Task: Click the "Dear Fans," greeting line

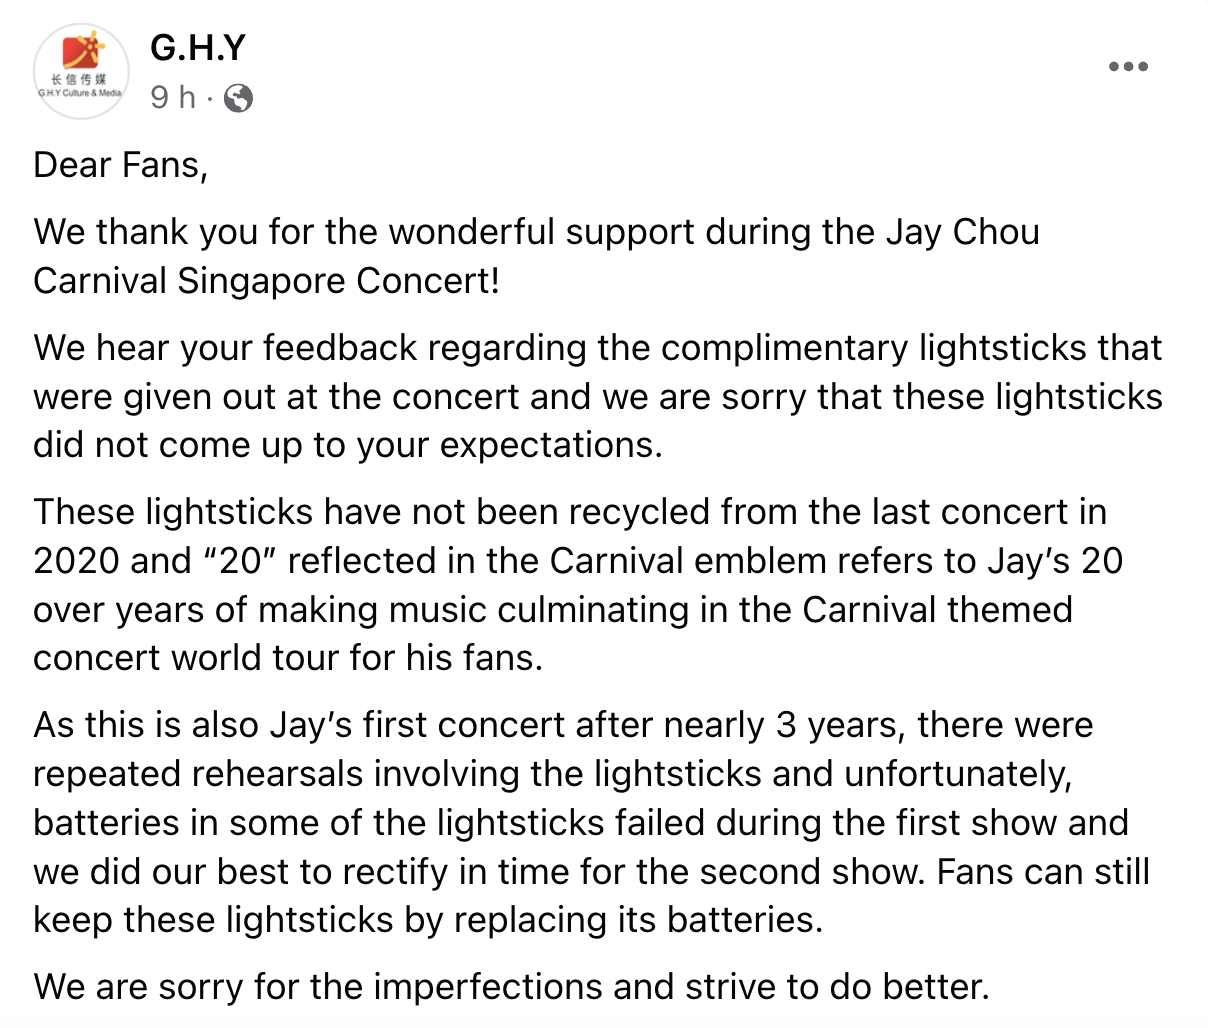Action: [x=121, y=165]
